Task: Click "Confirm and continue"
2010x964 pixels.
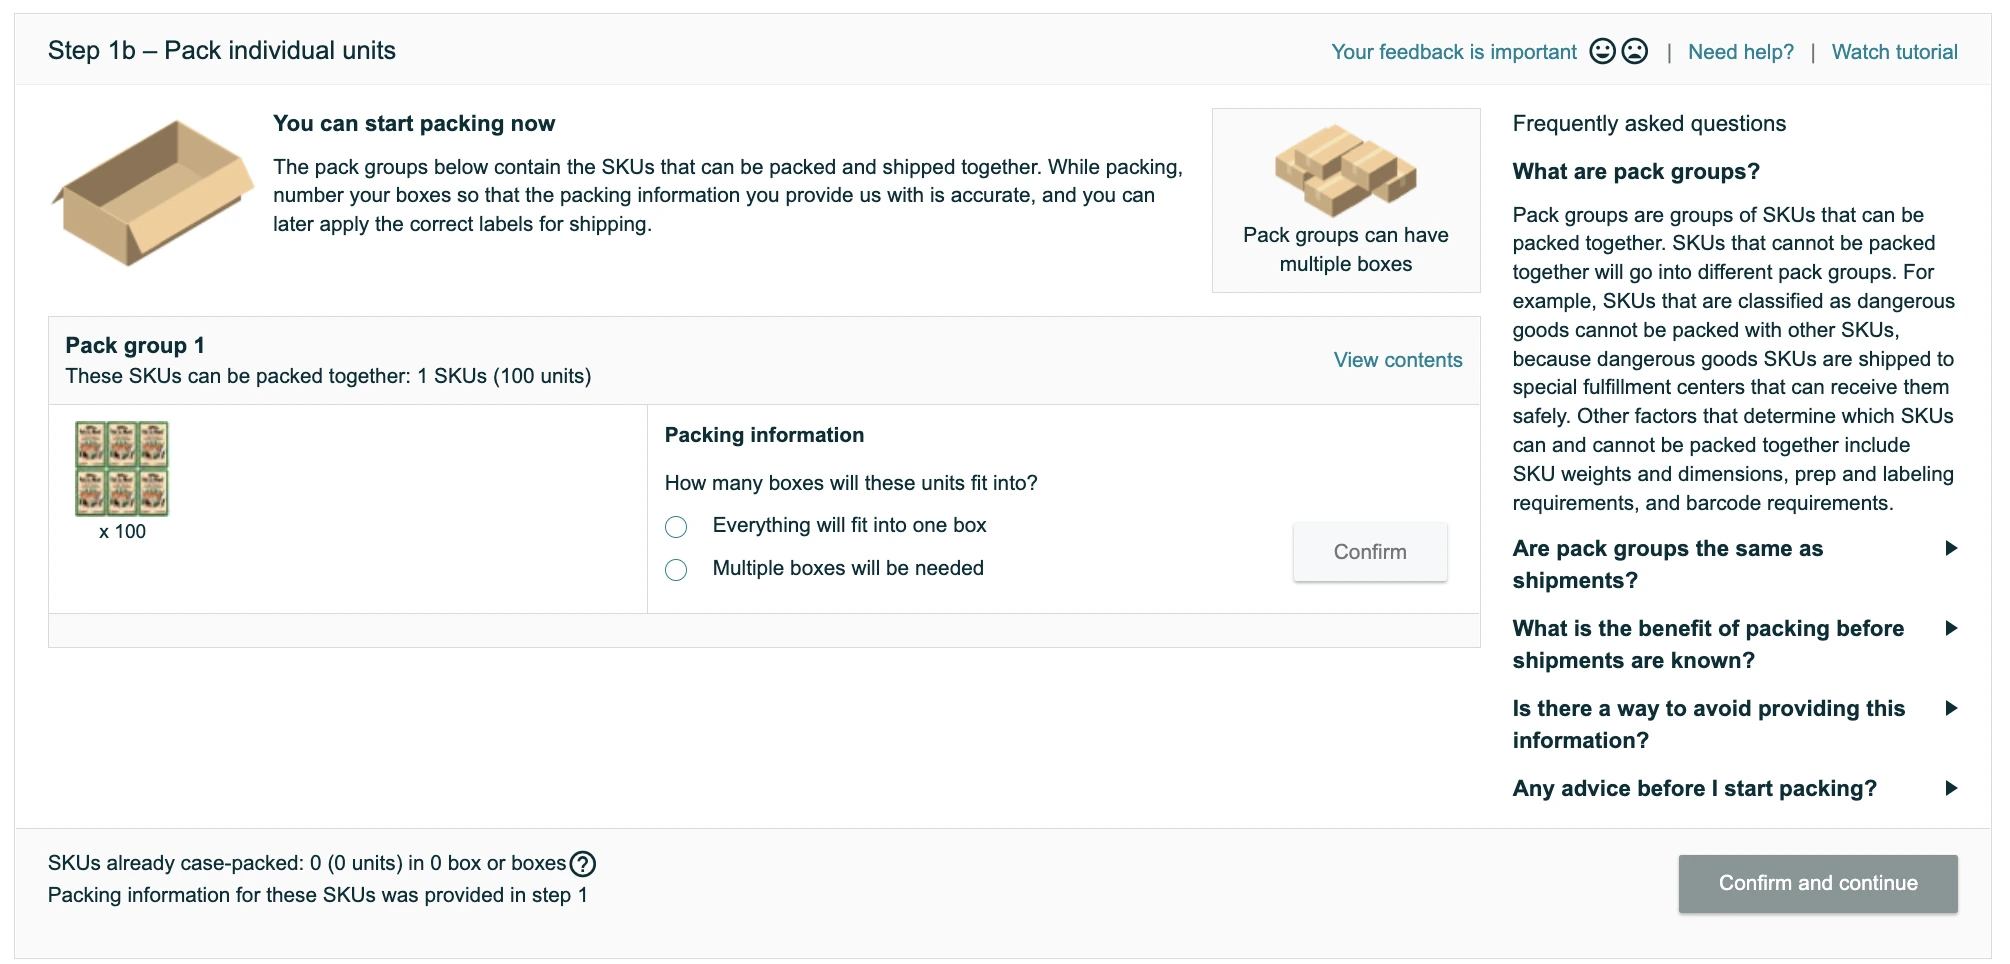Action: point(1818,883)
